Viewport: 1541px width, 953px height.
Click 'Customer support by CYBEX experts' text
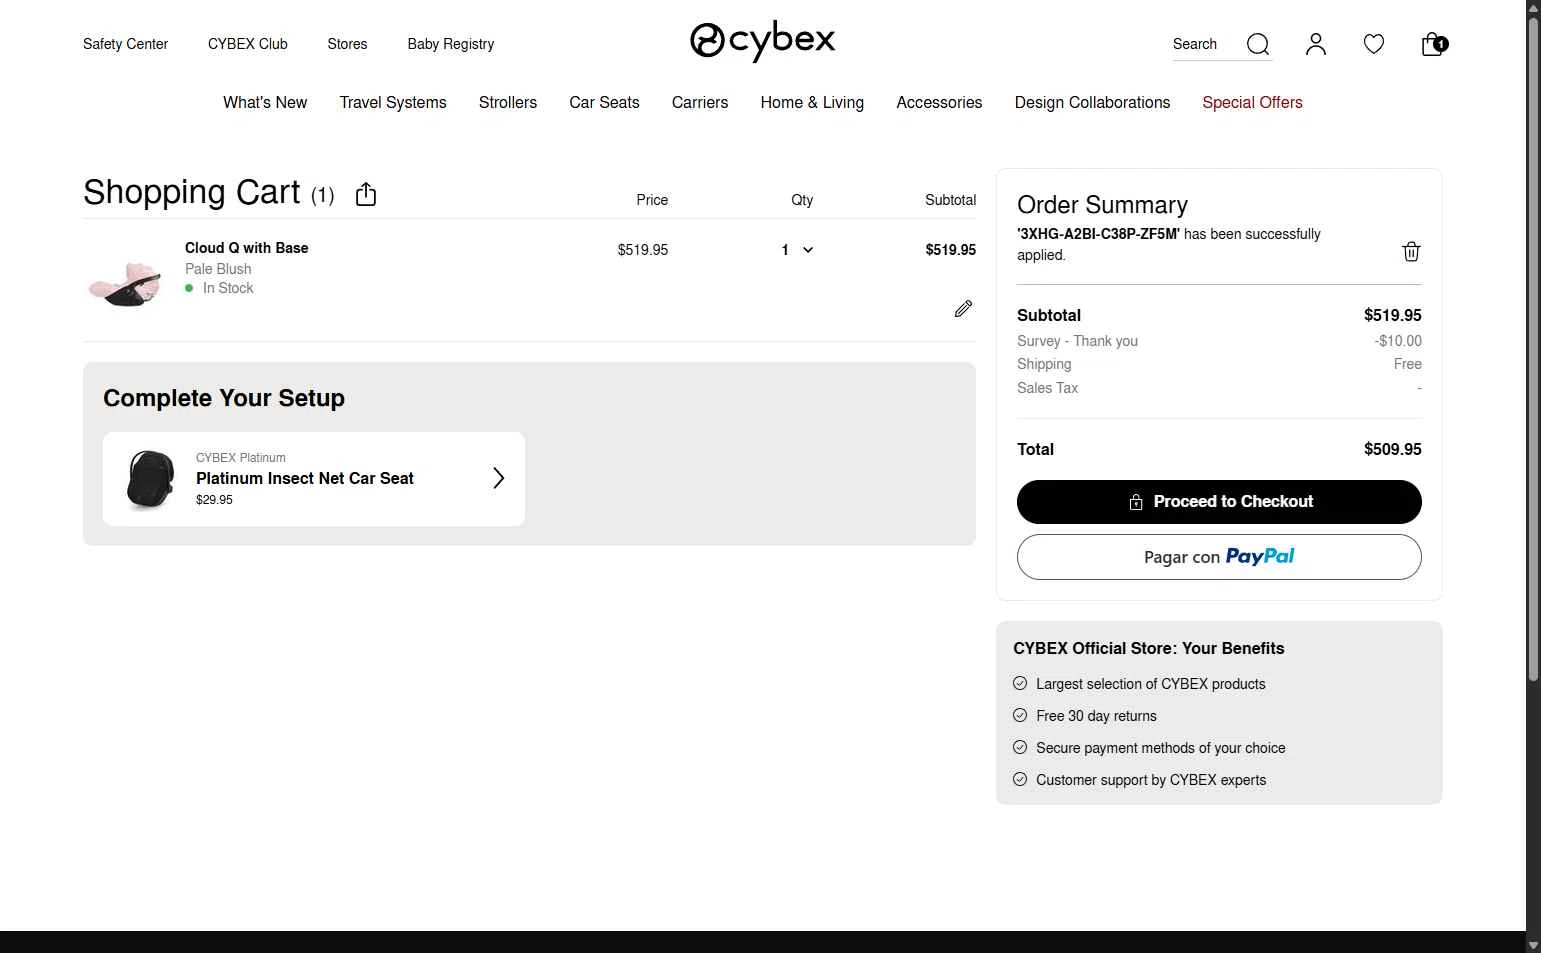[x=1151, y=780]
